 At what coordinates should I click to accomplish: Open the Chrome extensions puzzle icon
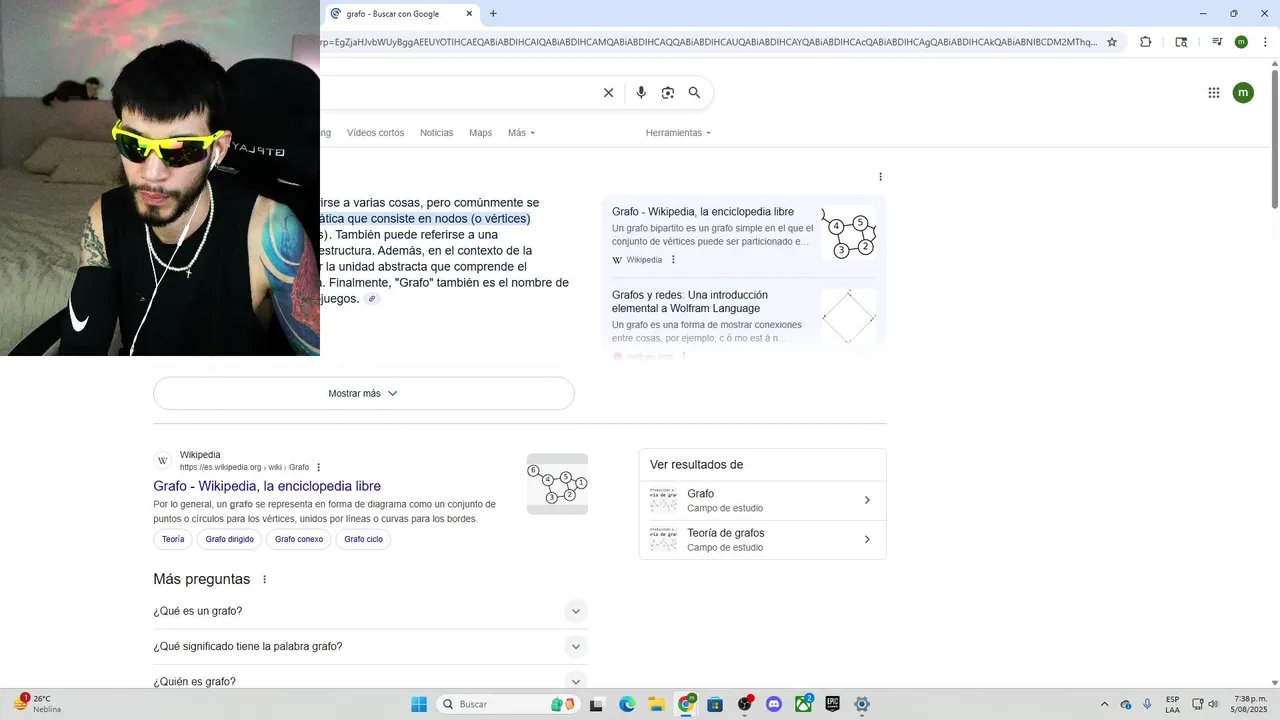pyautogui.click(x=1146, y=42)
